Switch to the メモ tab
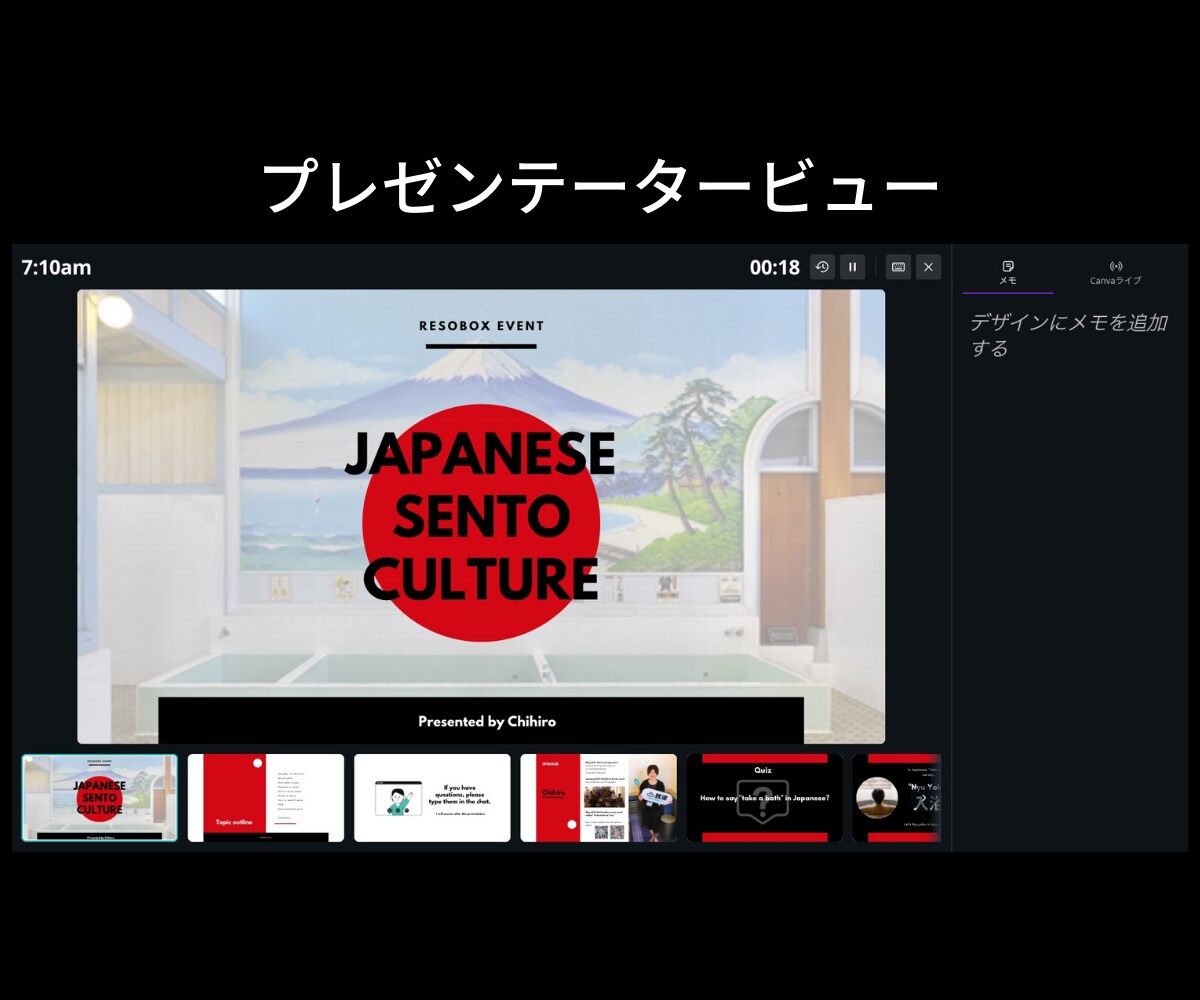The width and height of the screenshot is (1200, 1000). pos(1008,273)
